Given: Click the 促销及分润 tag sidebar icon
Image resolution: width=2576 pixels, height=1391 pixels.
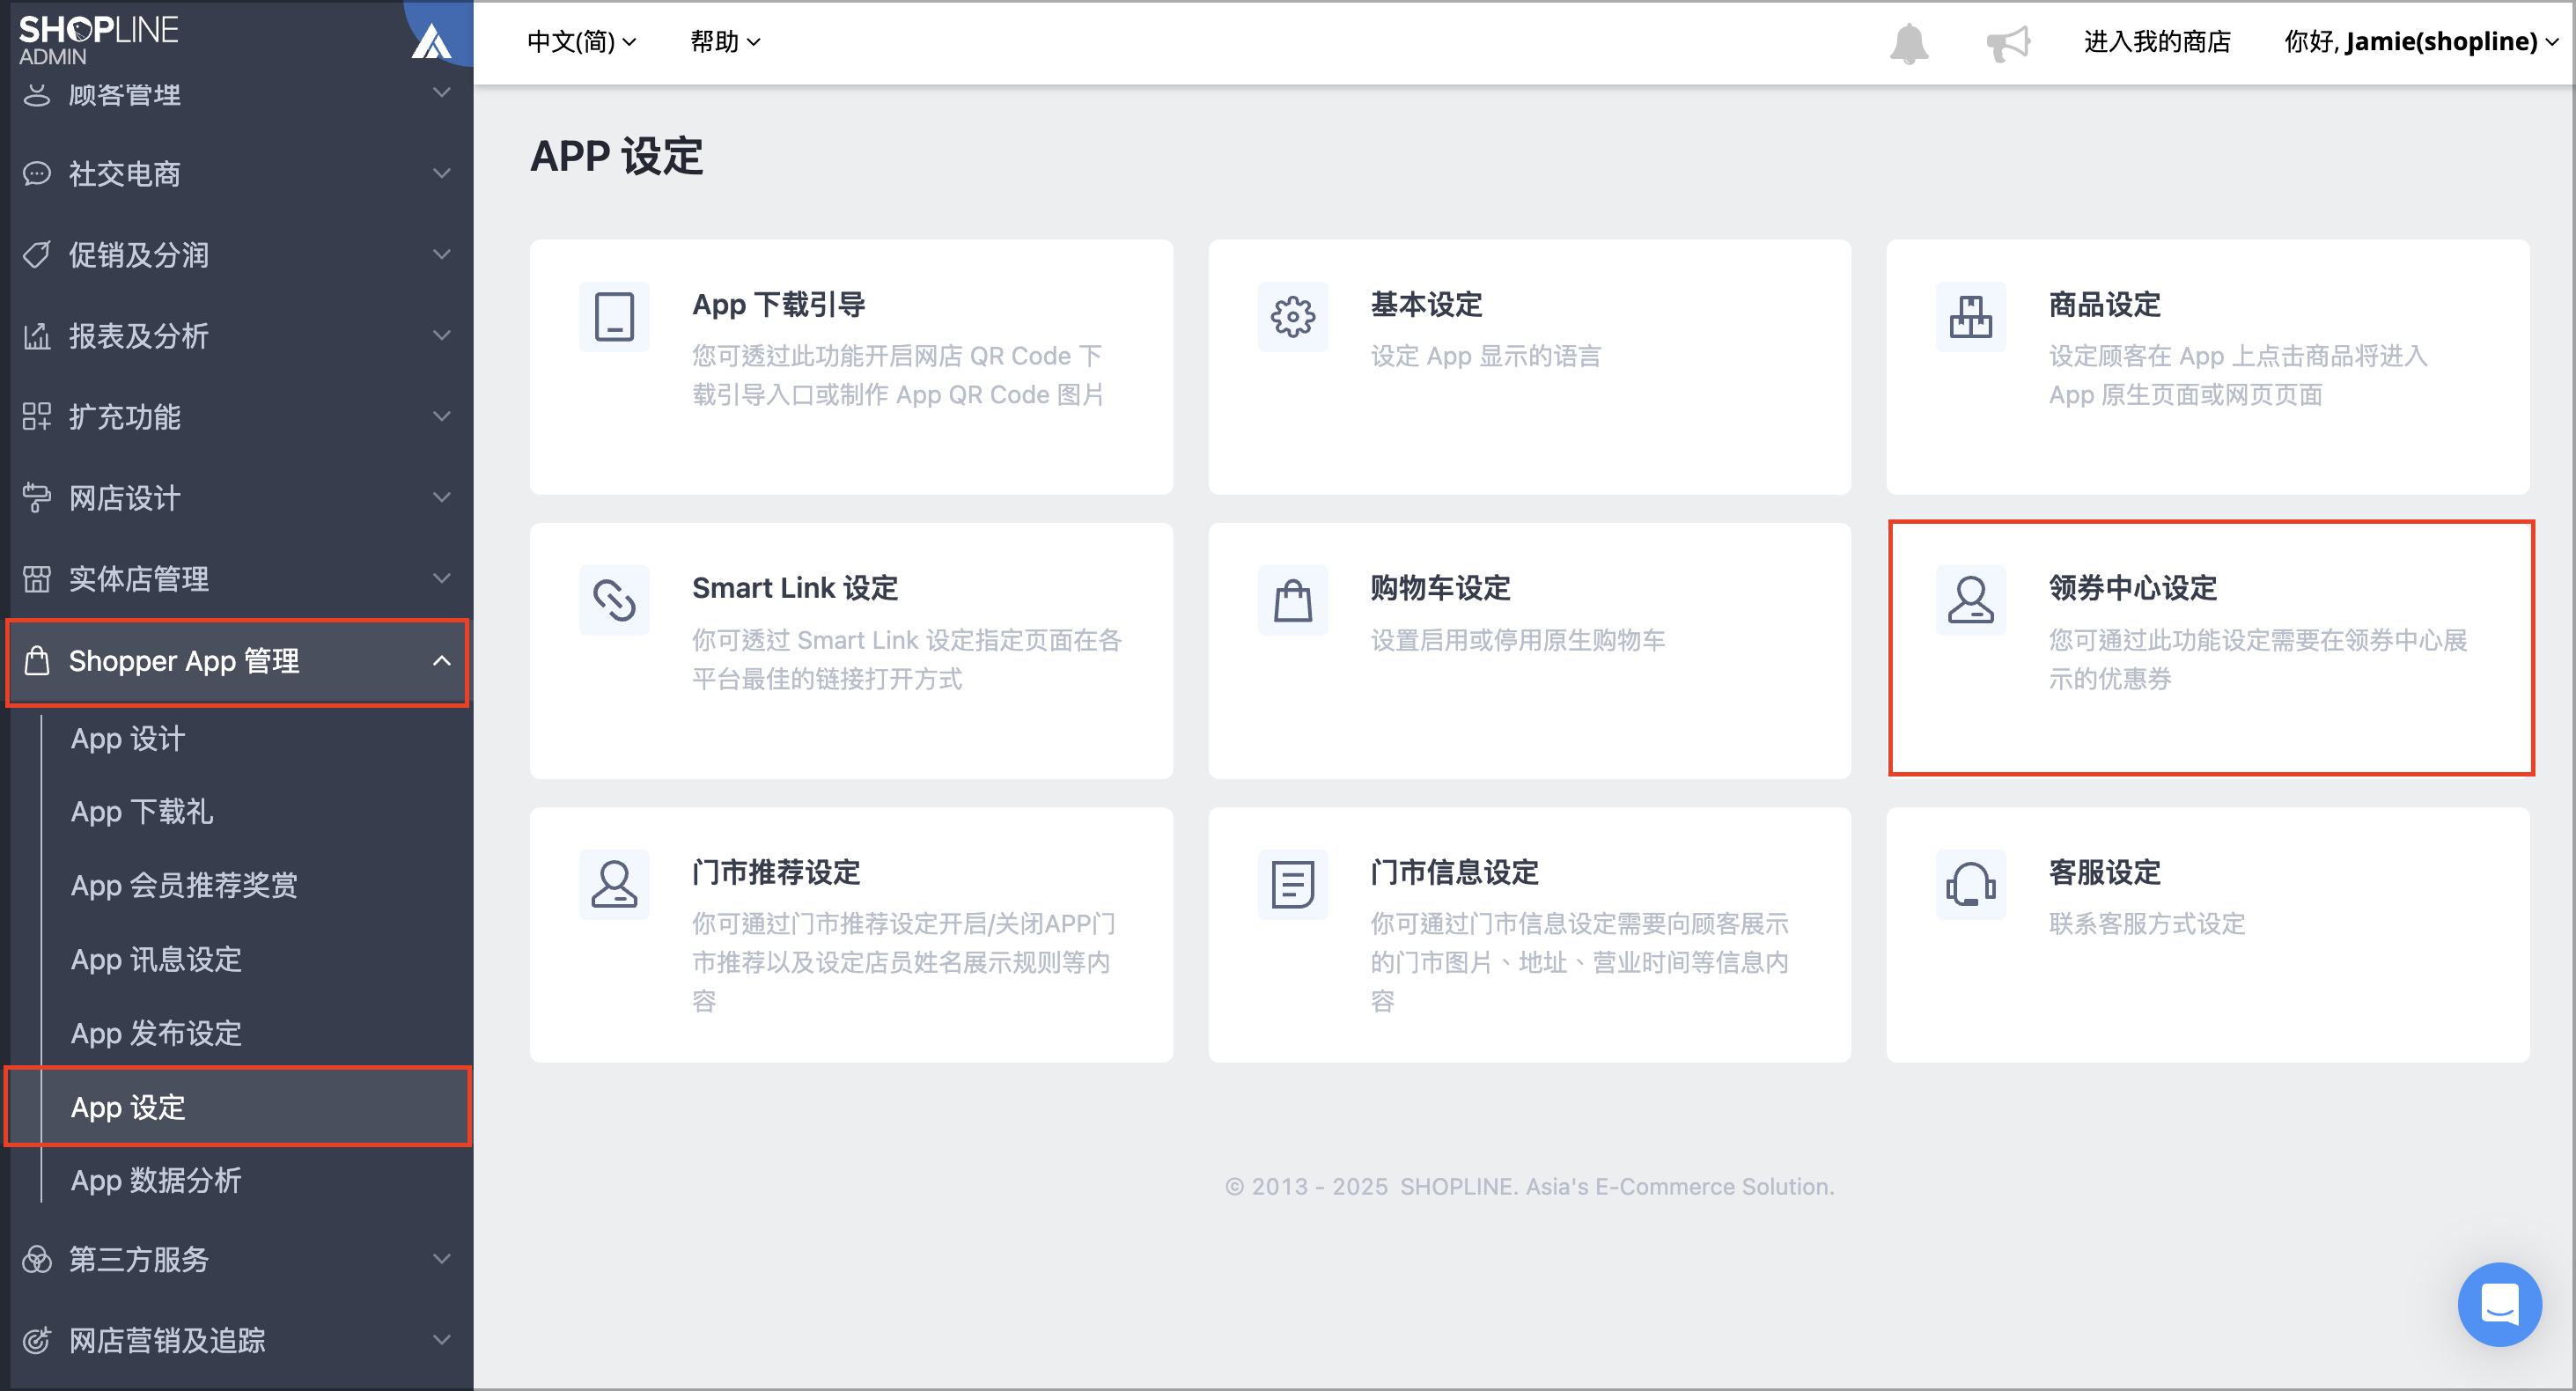Looking at the screenshot, I should pyautogui.click(x=36, y=255).
